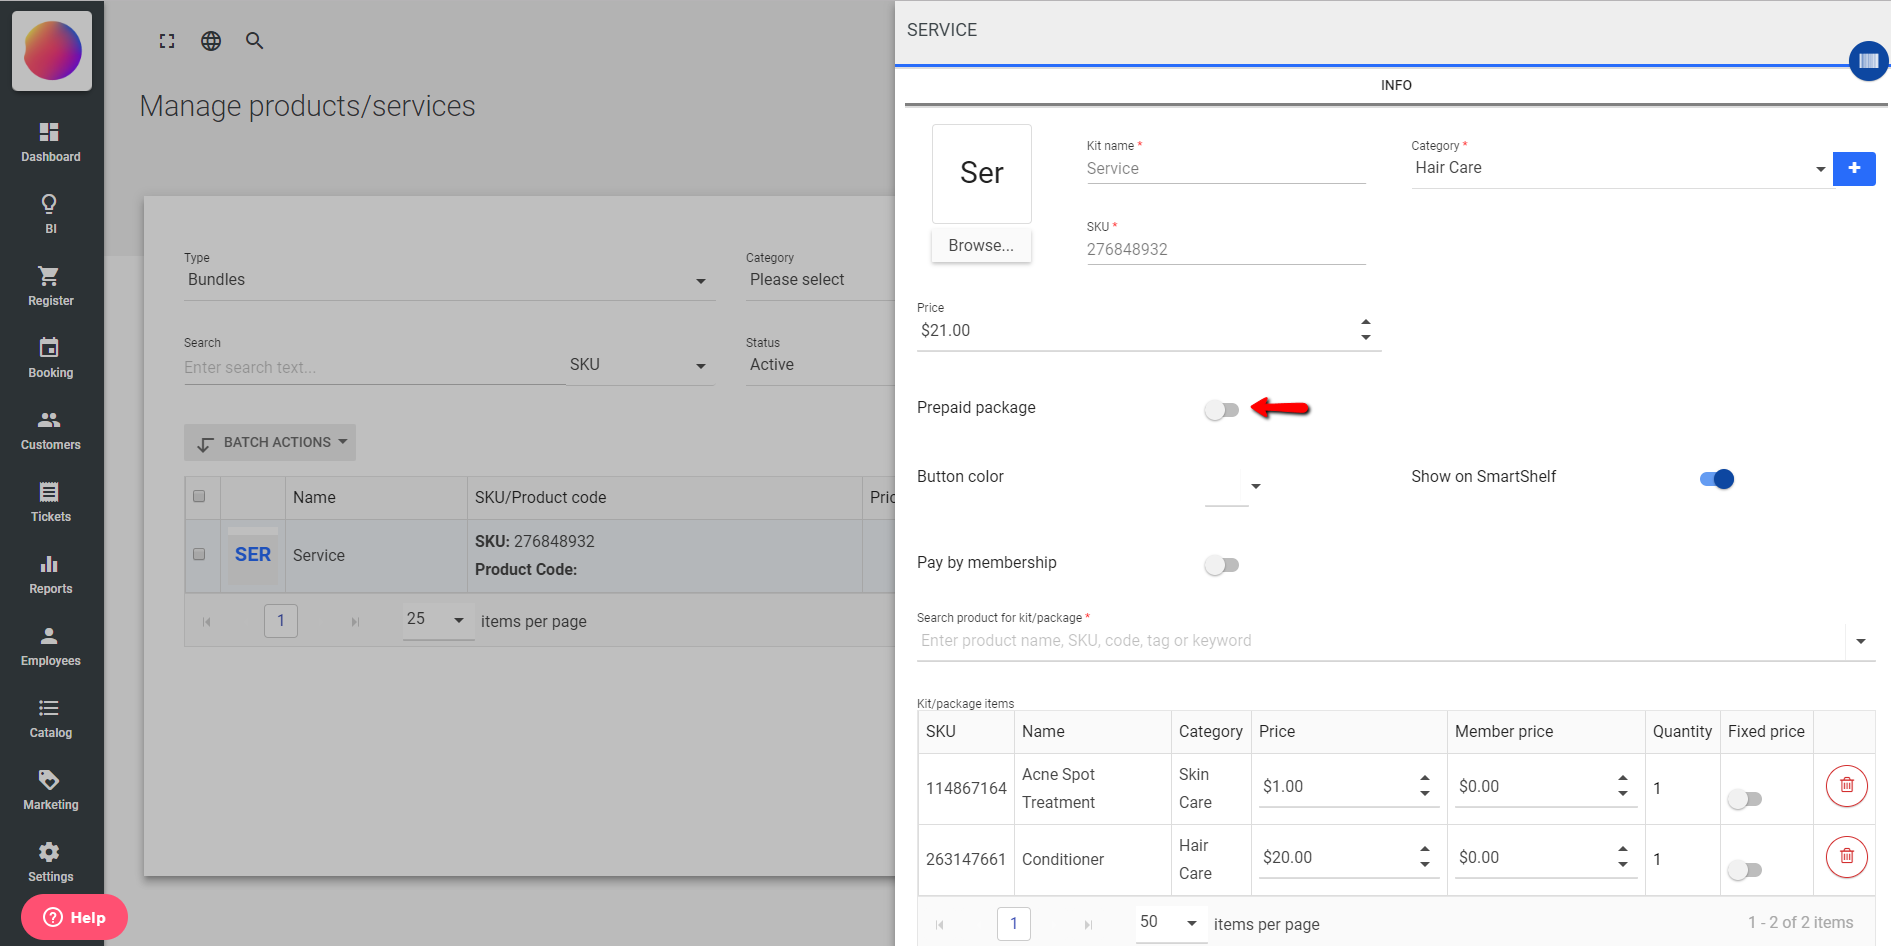Select the INFO tab
This screenshot has width=1891, height=946.
click(x=1396, y=85)
